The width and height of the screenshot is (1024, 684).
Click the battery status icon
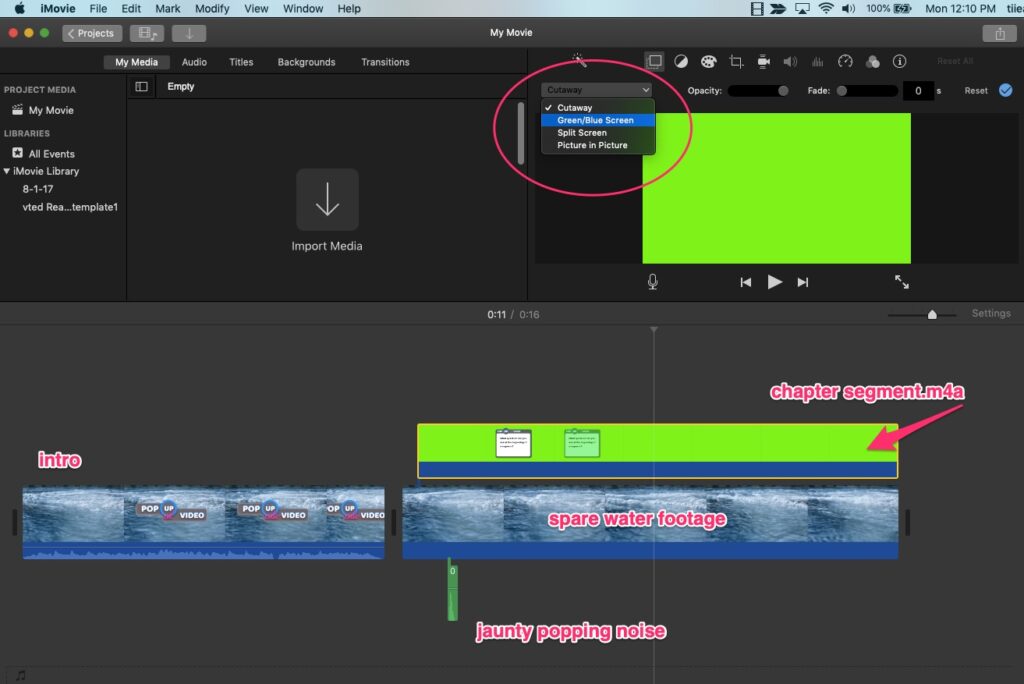902,8
